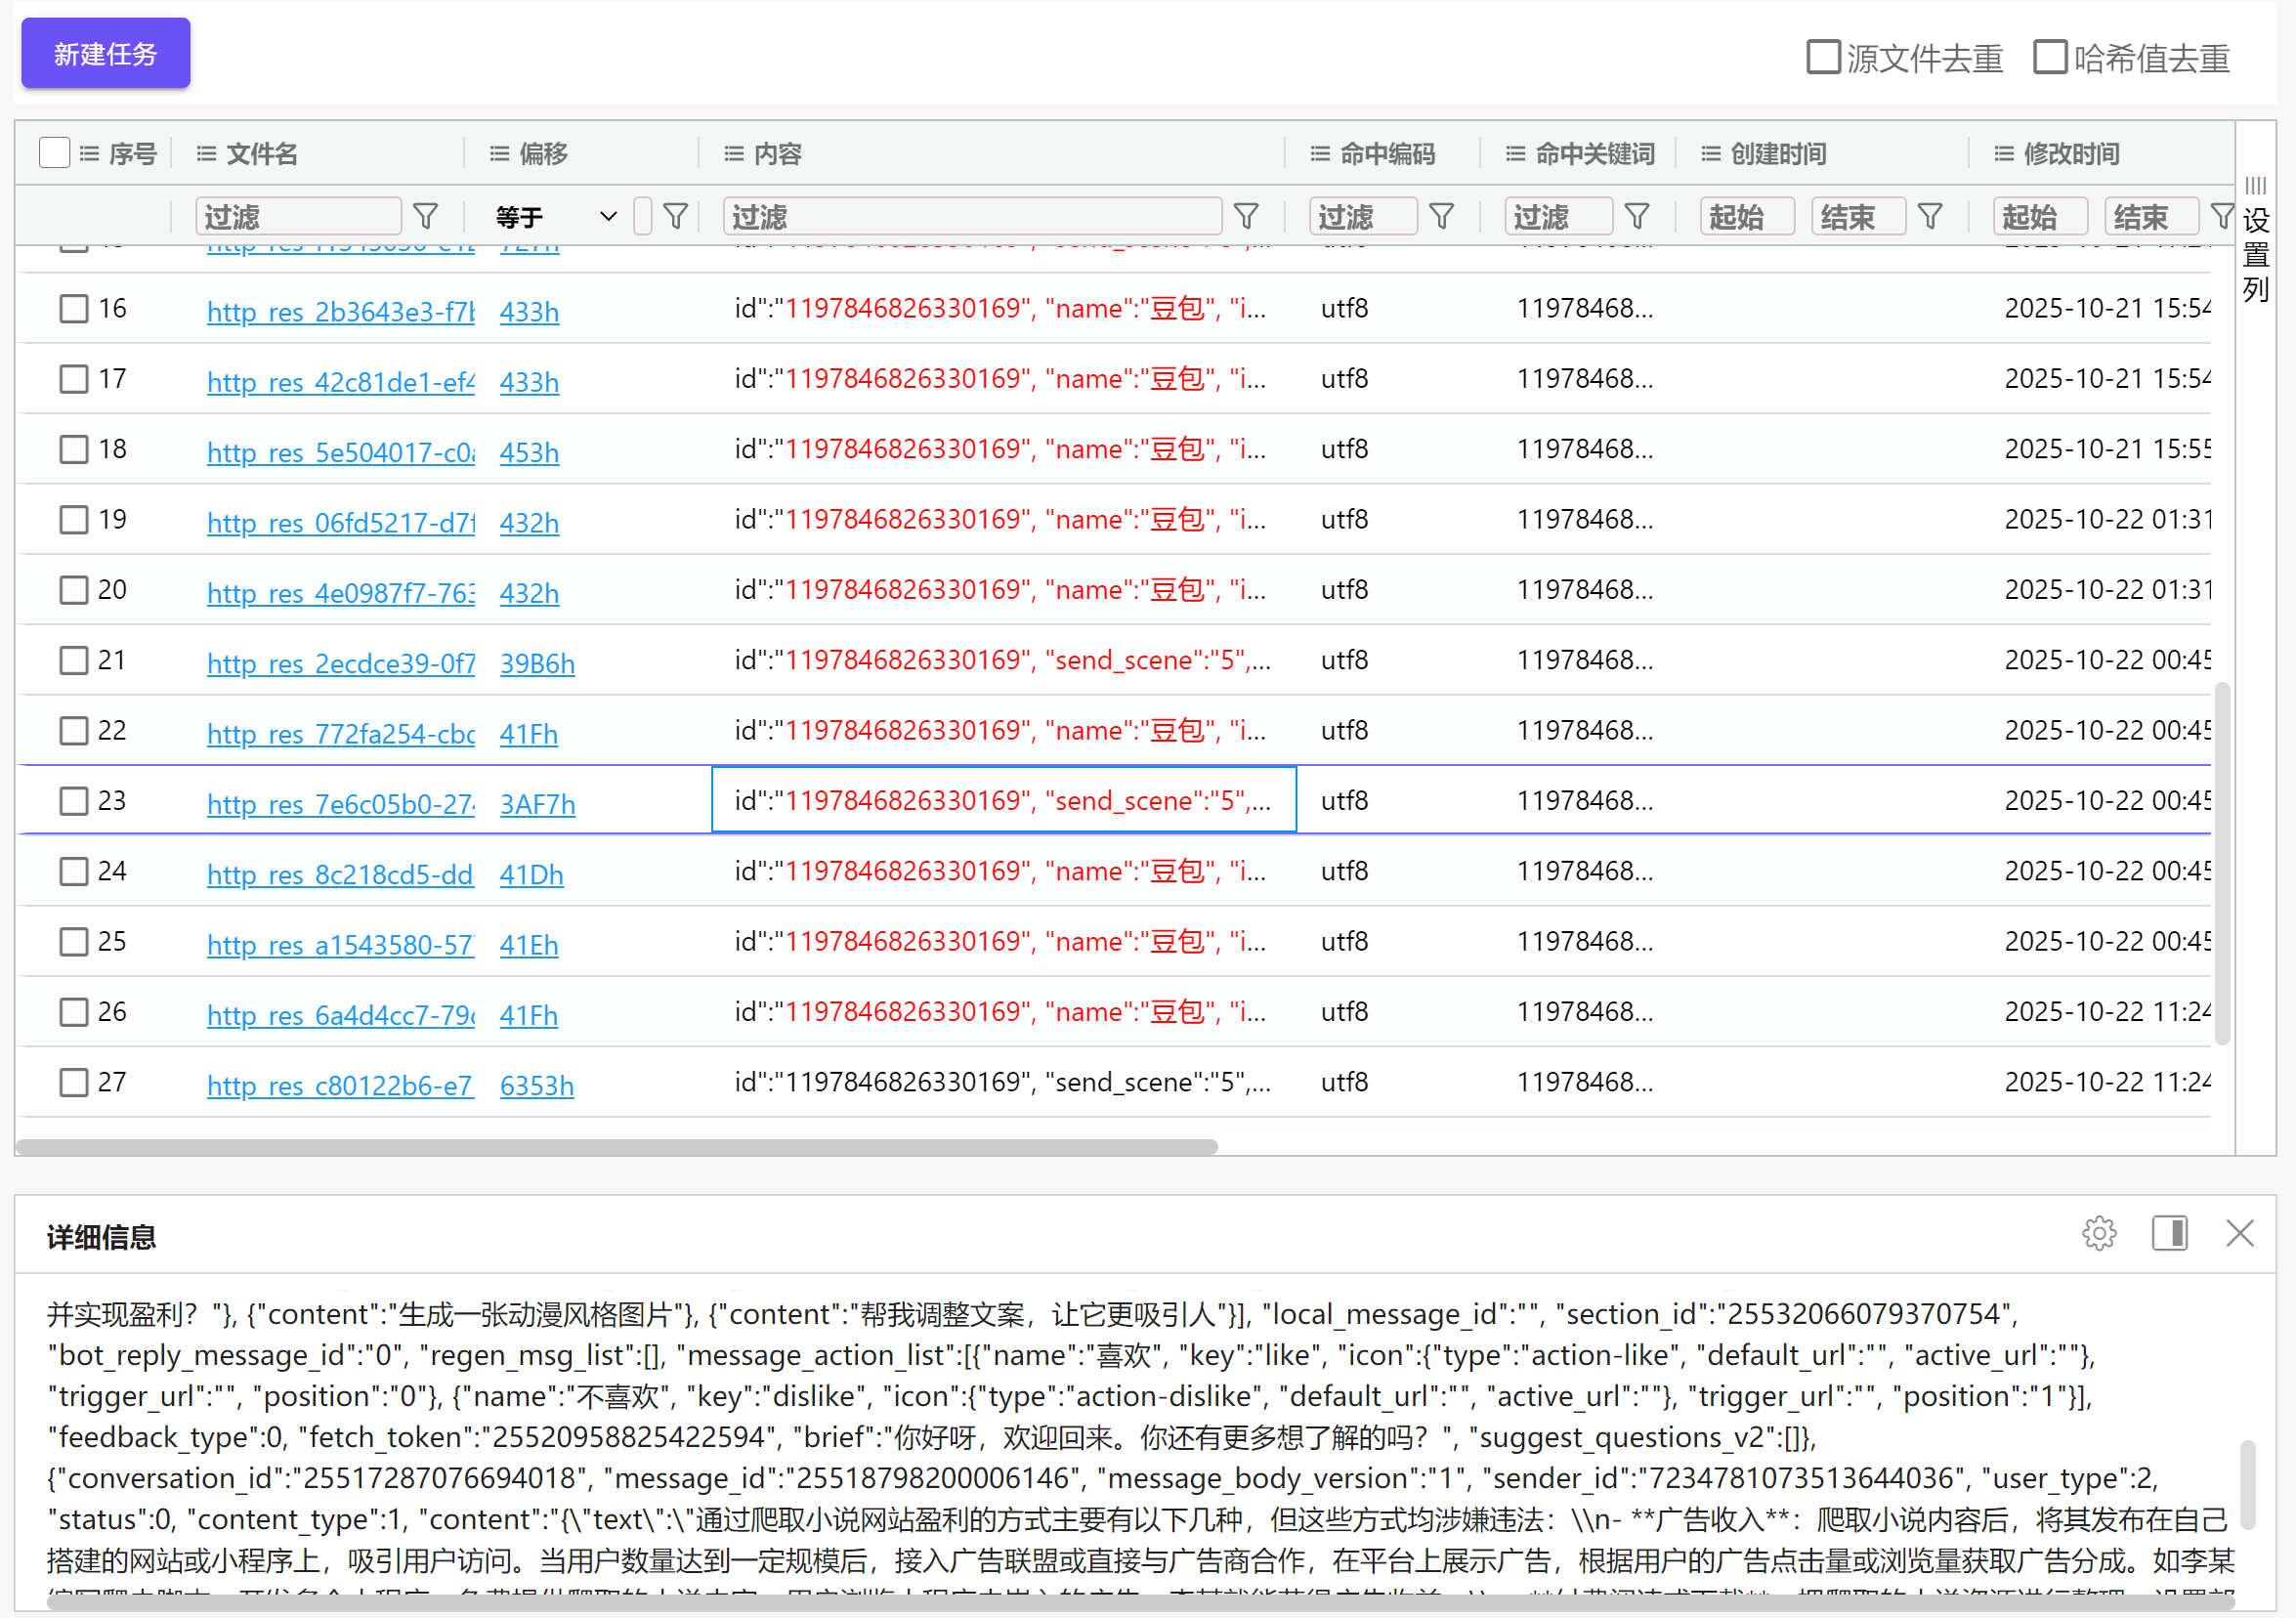Open the 设置列 side panel
The width and height of the screenshot is (2296, 1618).
2255,253
